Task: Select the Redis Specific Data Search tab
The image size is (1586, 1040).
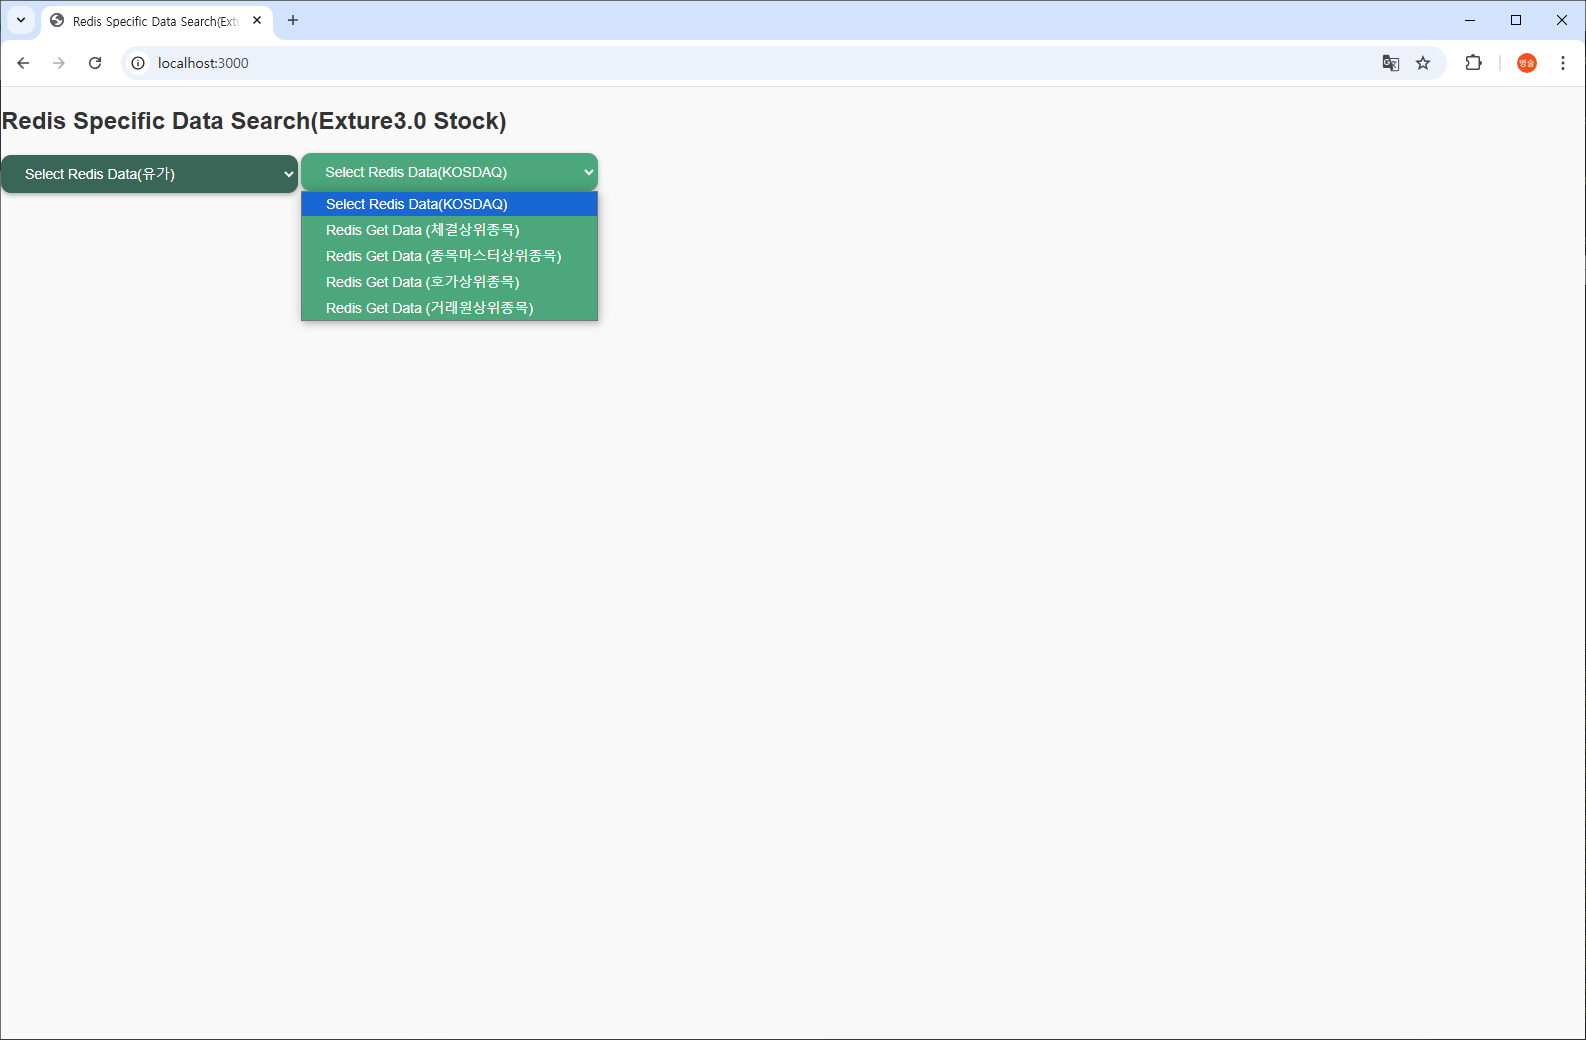Action: pos(158,21)
